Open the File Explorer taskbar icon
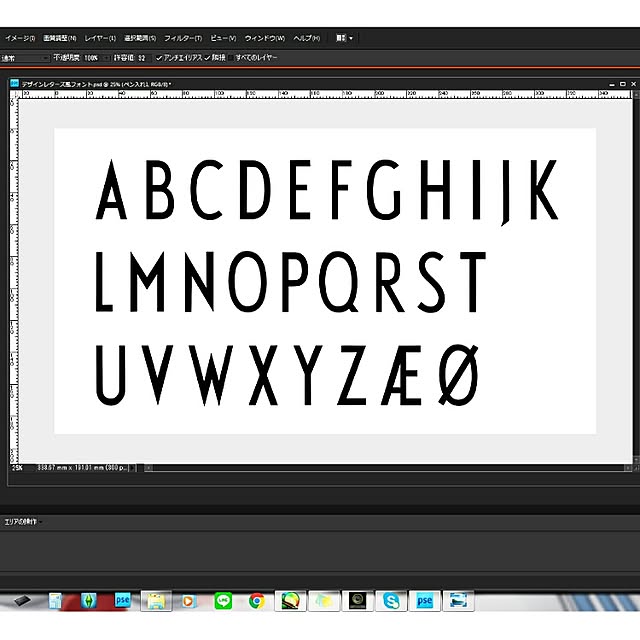The width and height of the screenshot is (640, 640). [156, 601]
